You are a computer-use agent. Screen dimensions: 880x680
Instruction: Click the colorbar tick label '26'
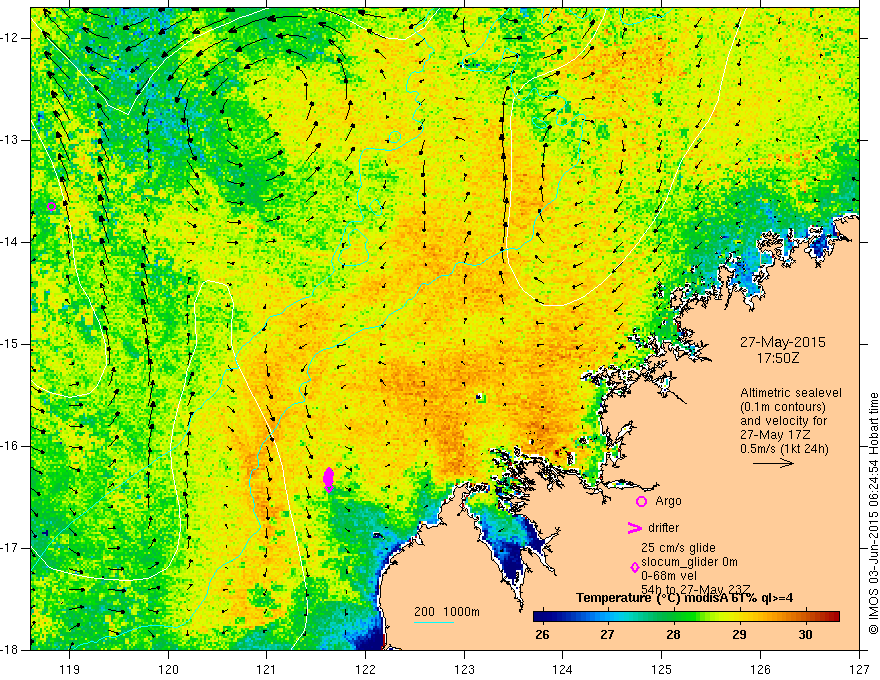pos(542,635)
